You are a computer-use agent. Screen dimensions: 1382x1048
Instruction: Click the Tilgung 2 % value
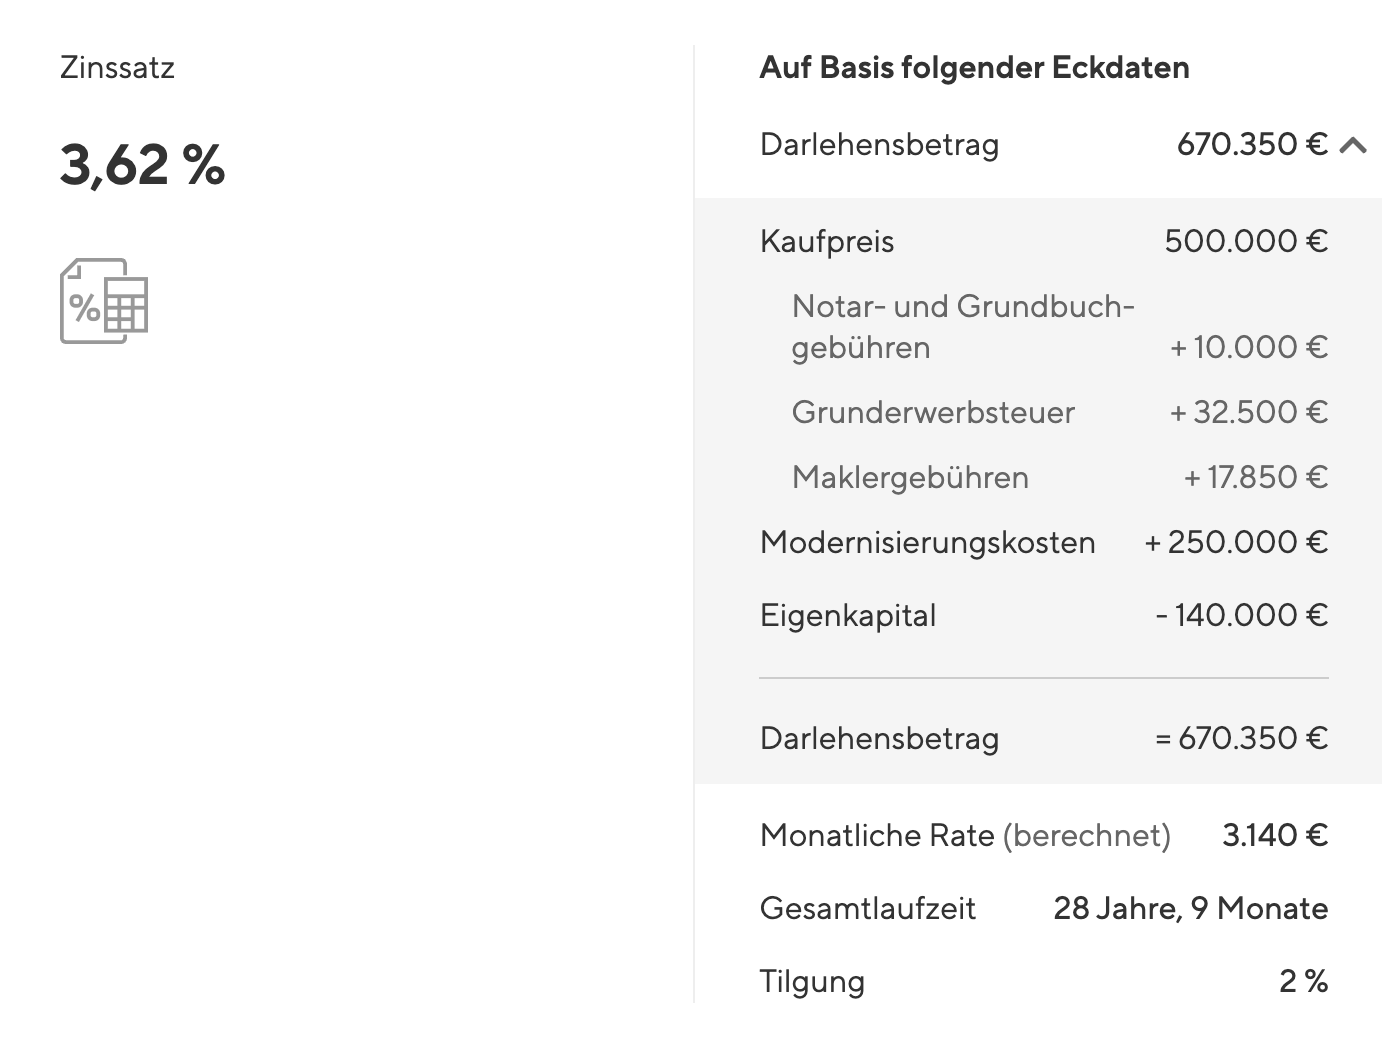[1303, 981]
